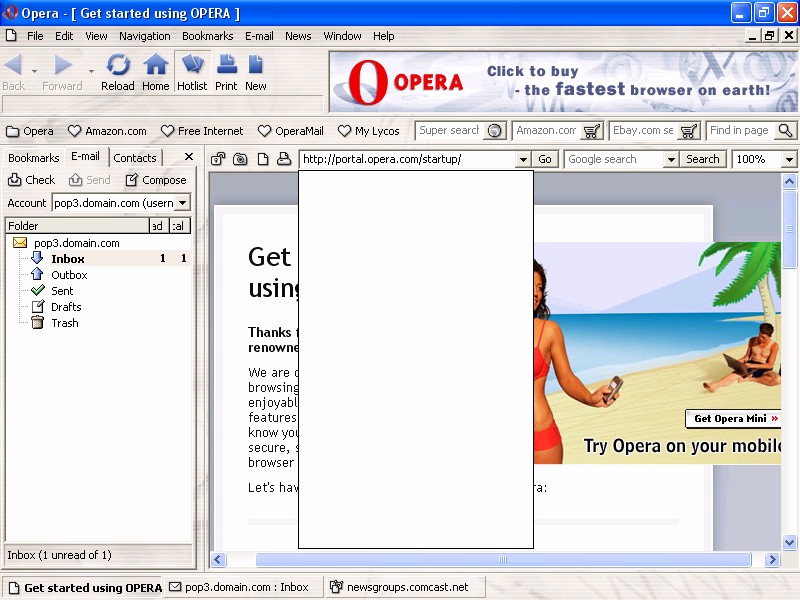Click the Print toolbar icon

pyautogui.click(x=226, y=72)
